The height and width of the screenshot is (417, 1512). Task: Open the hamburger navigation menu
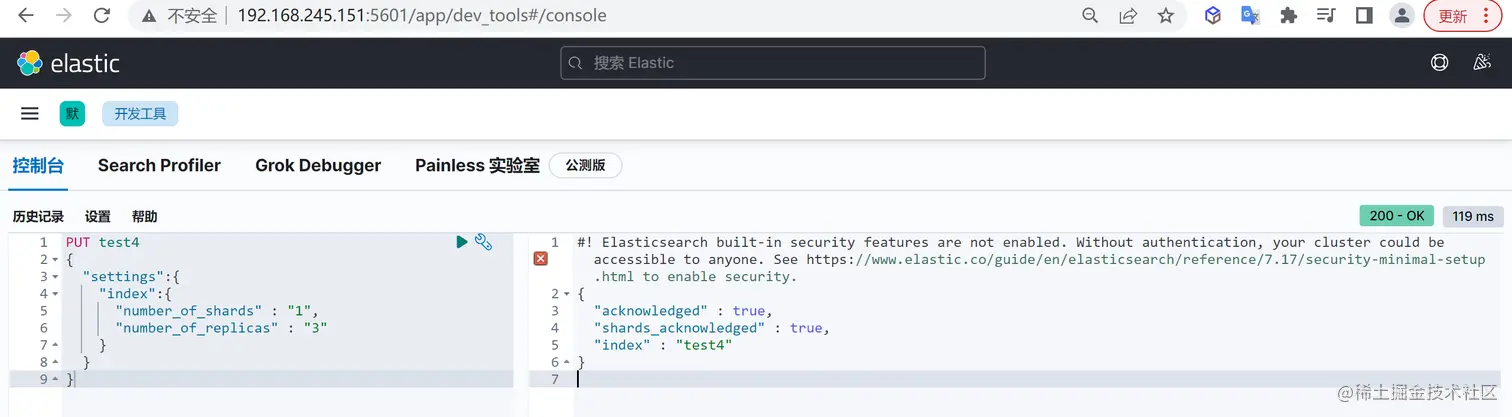pos(30,114)
